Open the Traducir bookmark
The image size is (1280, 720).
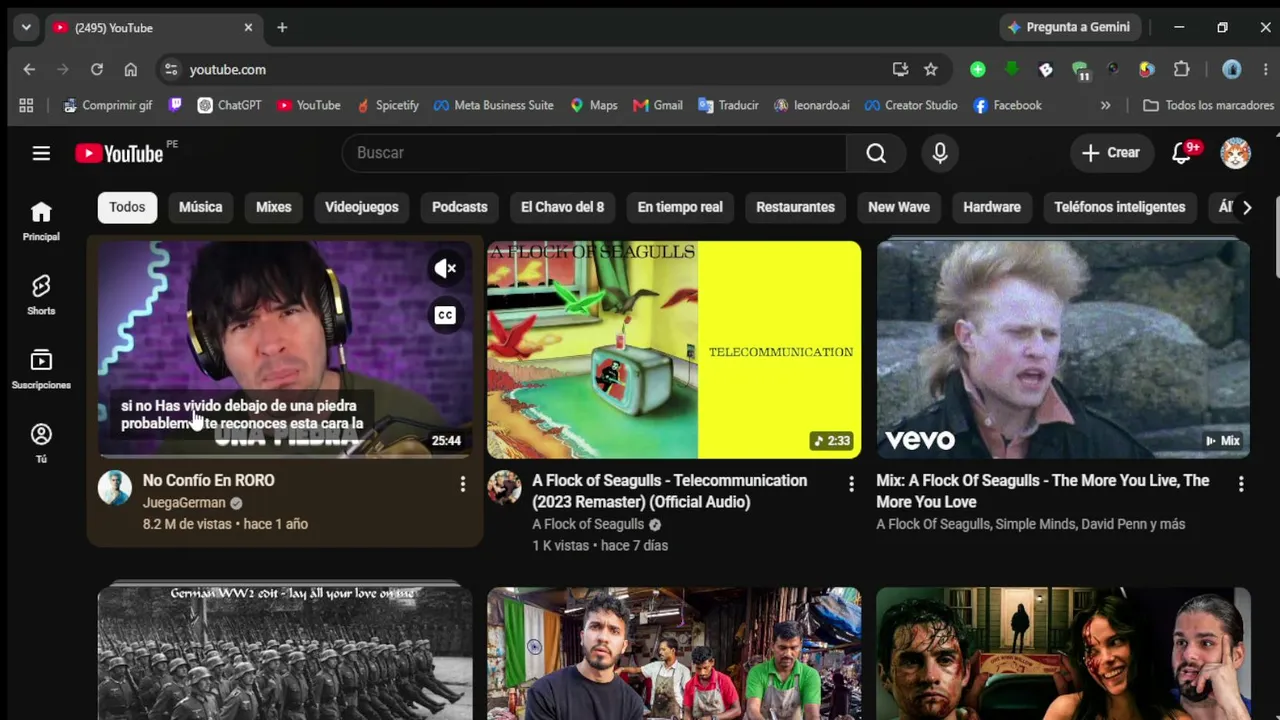pos(729,105)
